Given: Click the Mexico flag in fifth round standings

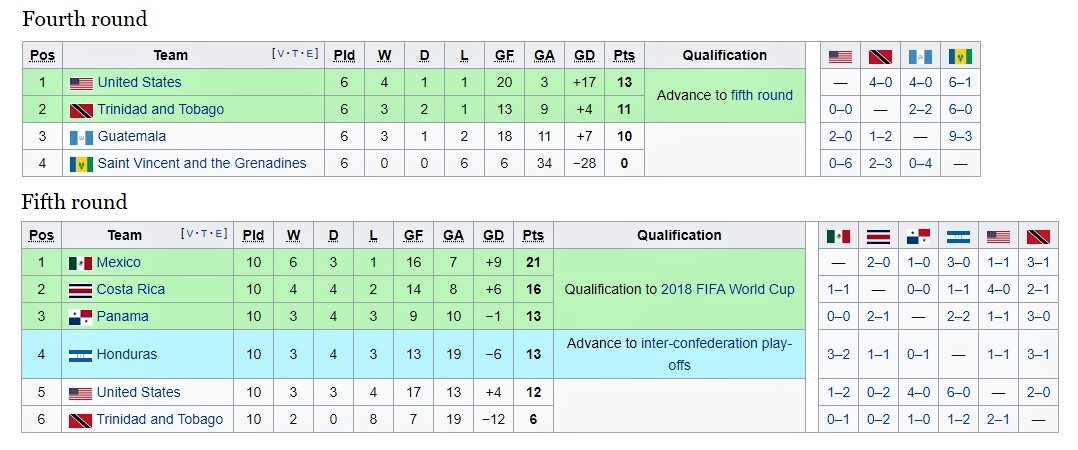Looking at the screenshot, I should tap(81, 263).
